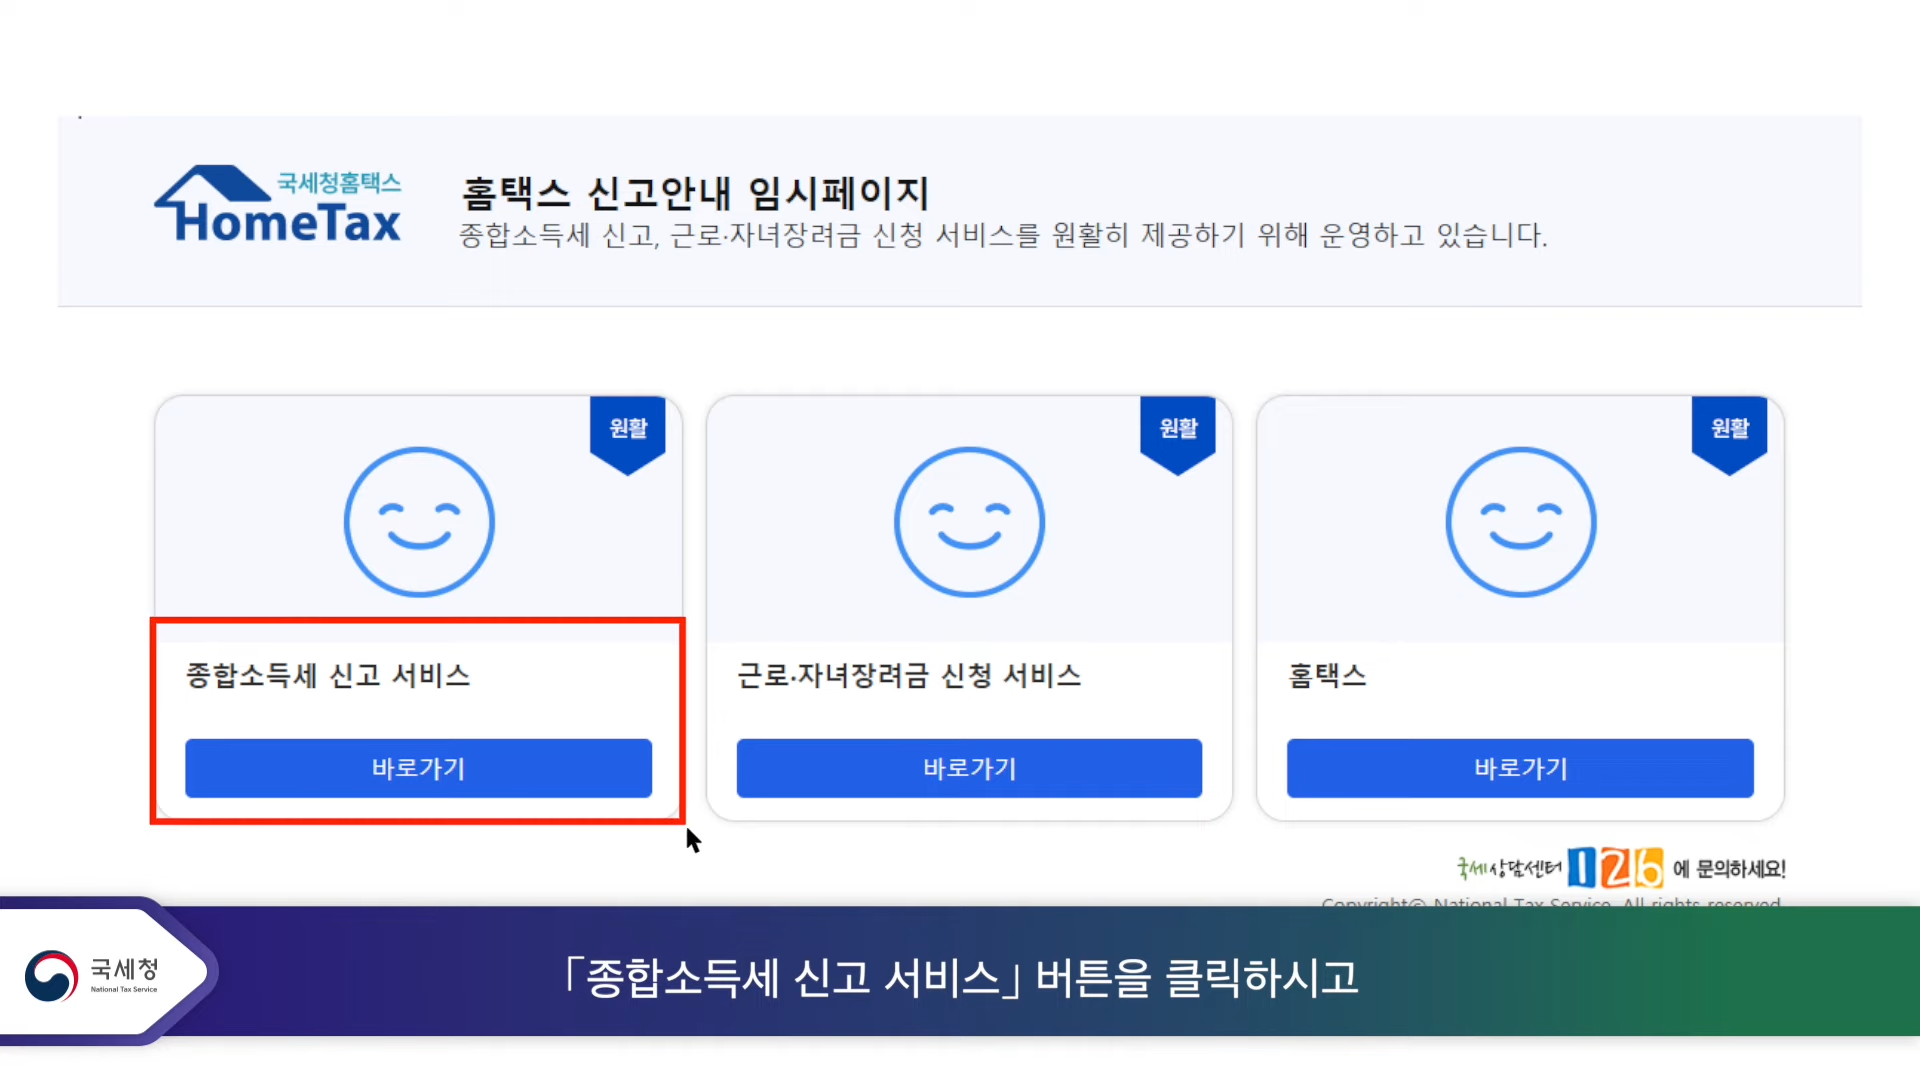The image size is (1920, 1080).
Task: Select the 종합소득세 신고 서비스 title text
Action: (328, 676)
